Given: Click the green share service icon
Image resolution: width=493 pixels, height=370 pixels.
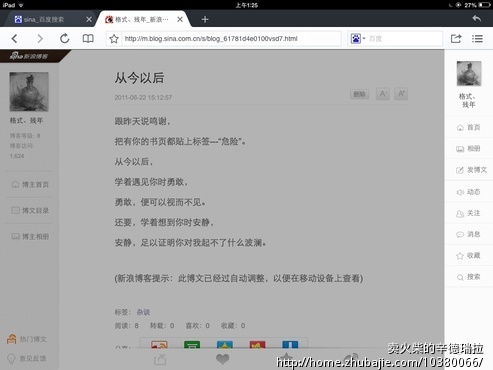Looking at the screenshot, I should click(192, 344).
